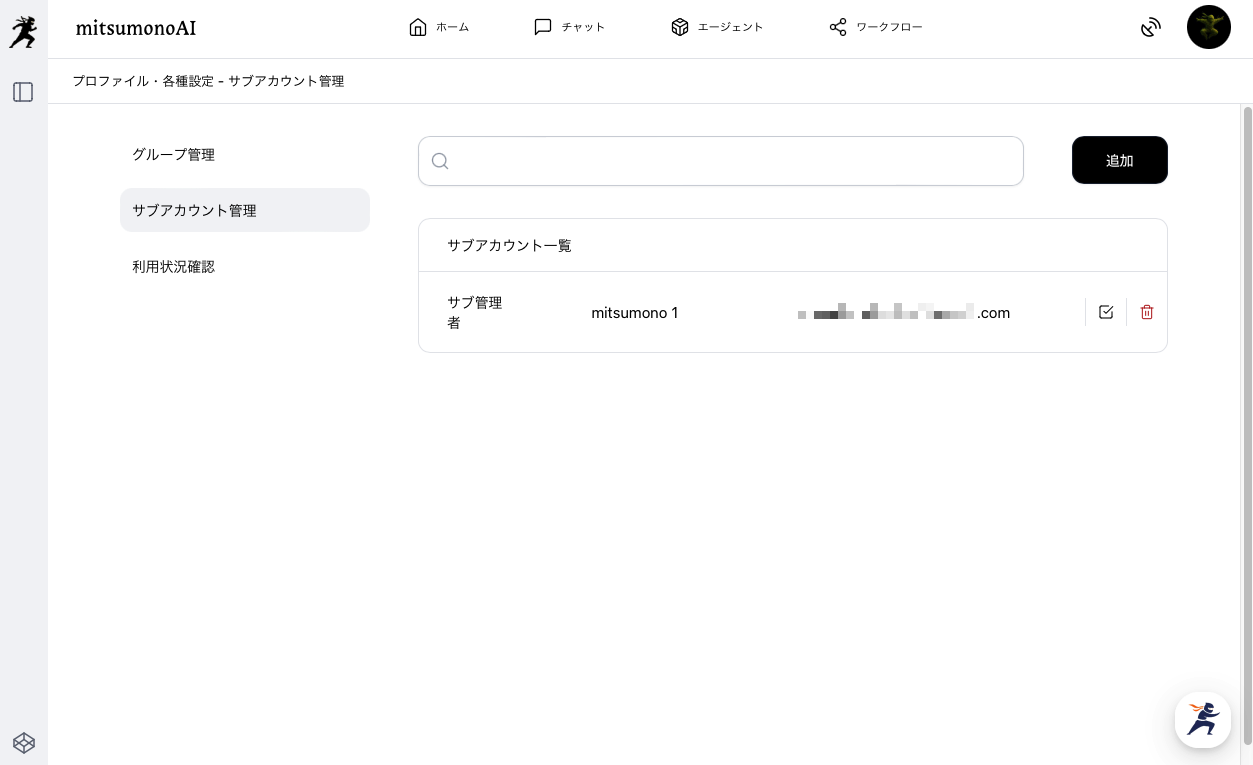
Task: Delete mitsumono 1 with red trash icon
Action: click(x=1147, y=312)
